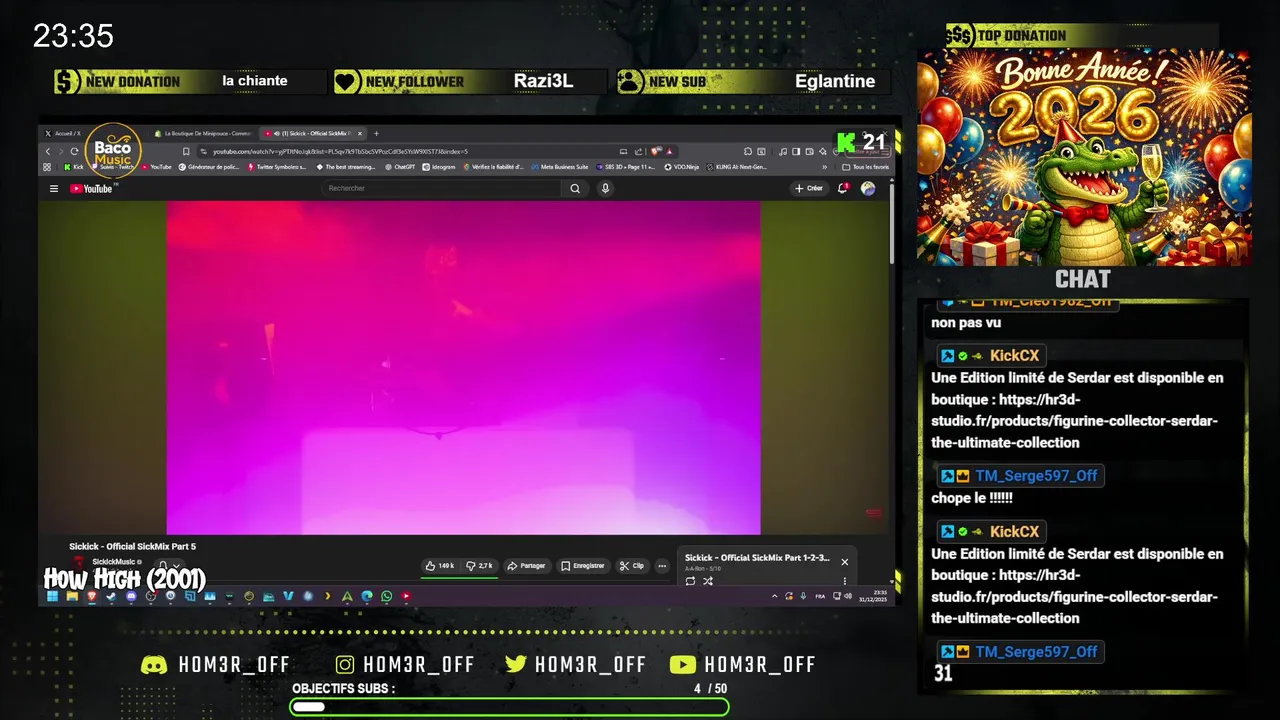Open Discord from the taskbar

pyautogui.click(x=131, y=596)
